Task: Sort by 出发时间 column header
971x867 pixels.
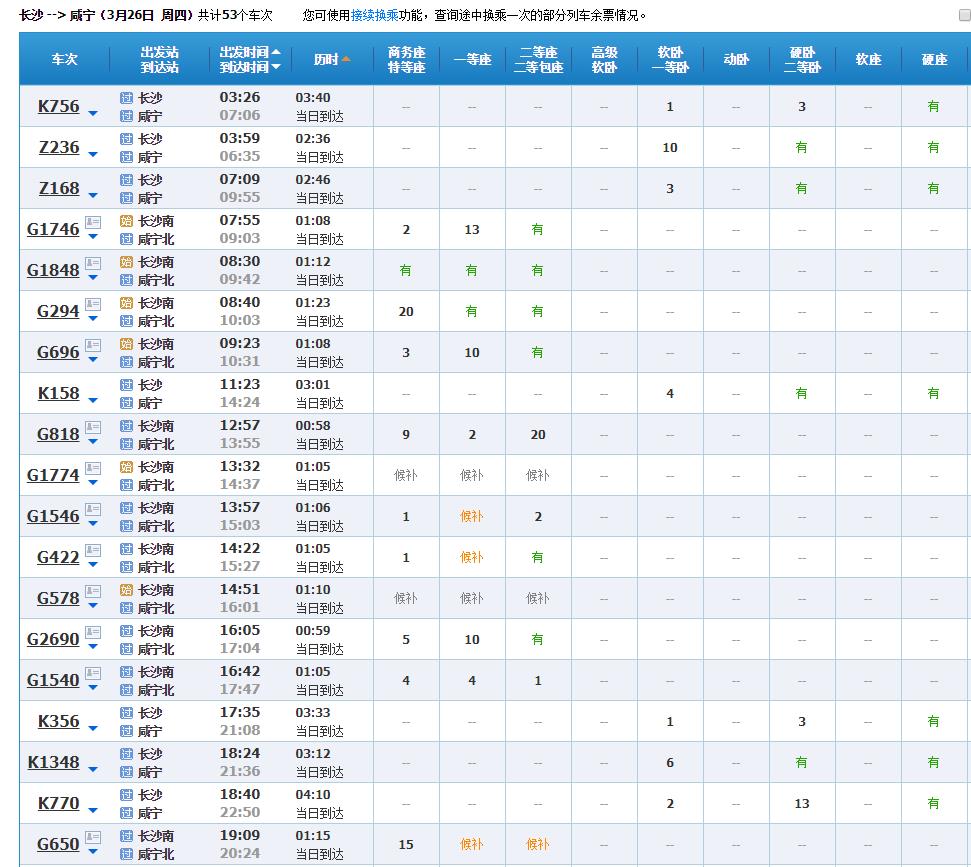Action: tap(250, 51)
